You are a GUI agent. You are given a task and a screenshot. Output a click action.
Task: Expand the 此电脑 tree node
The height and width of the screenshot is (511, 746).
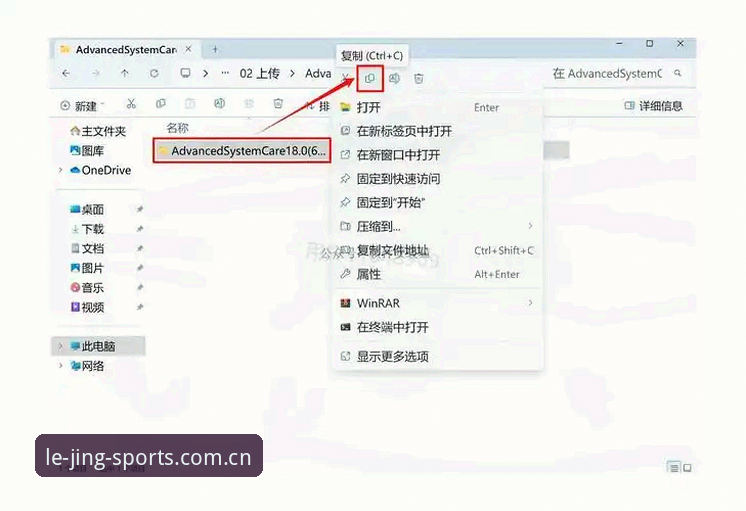coord(60,346)
